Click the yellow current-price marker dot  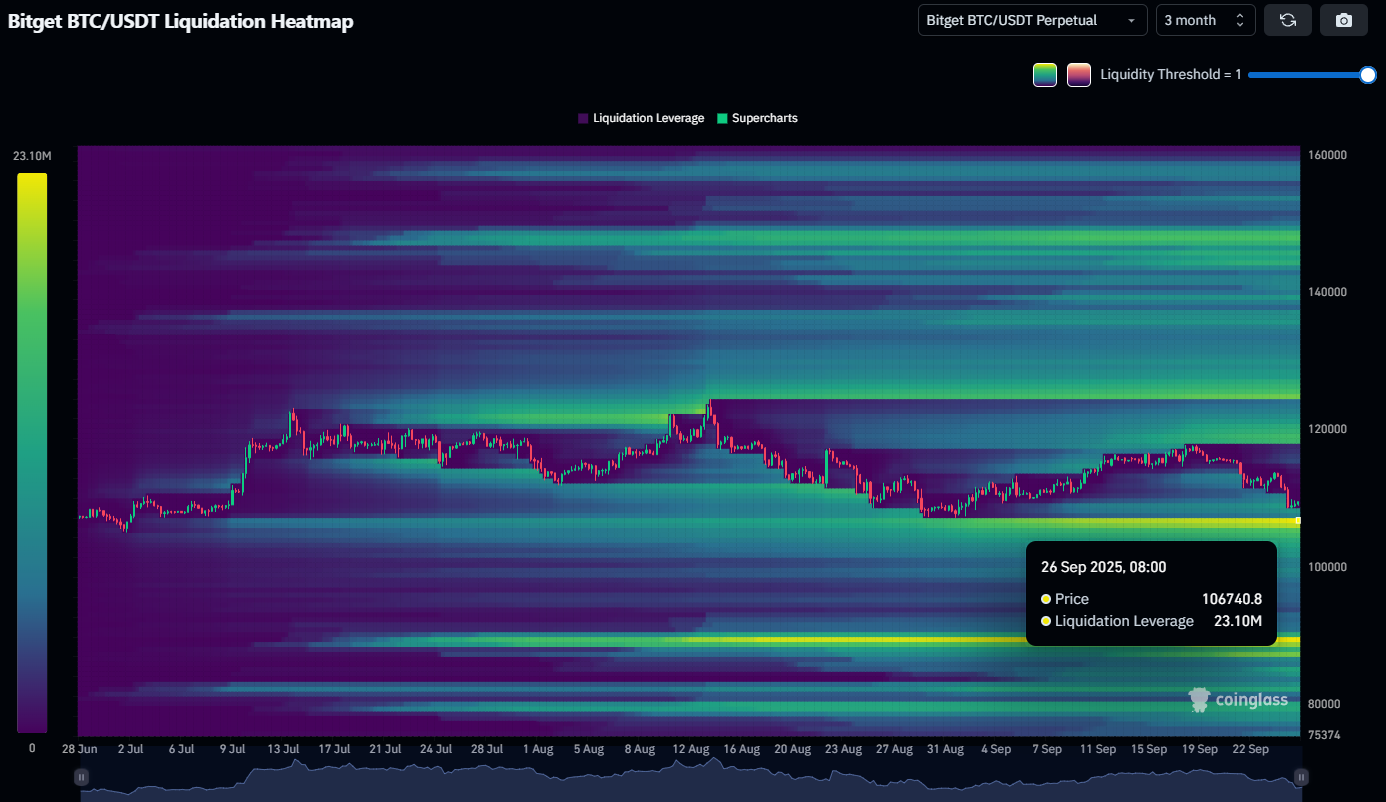point(1298,520)
